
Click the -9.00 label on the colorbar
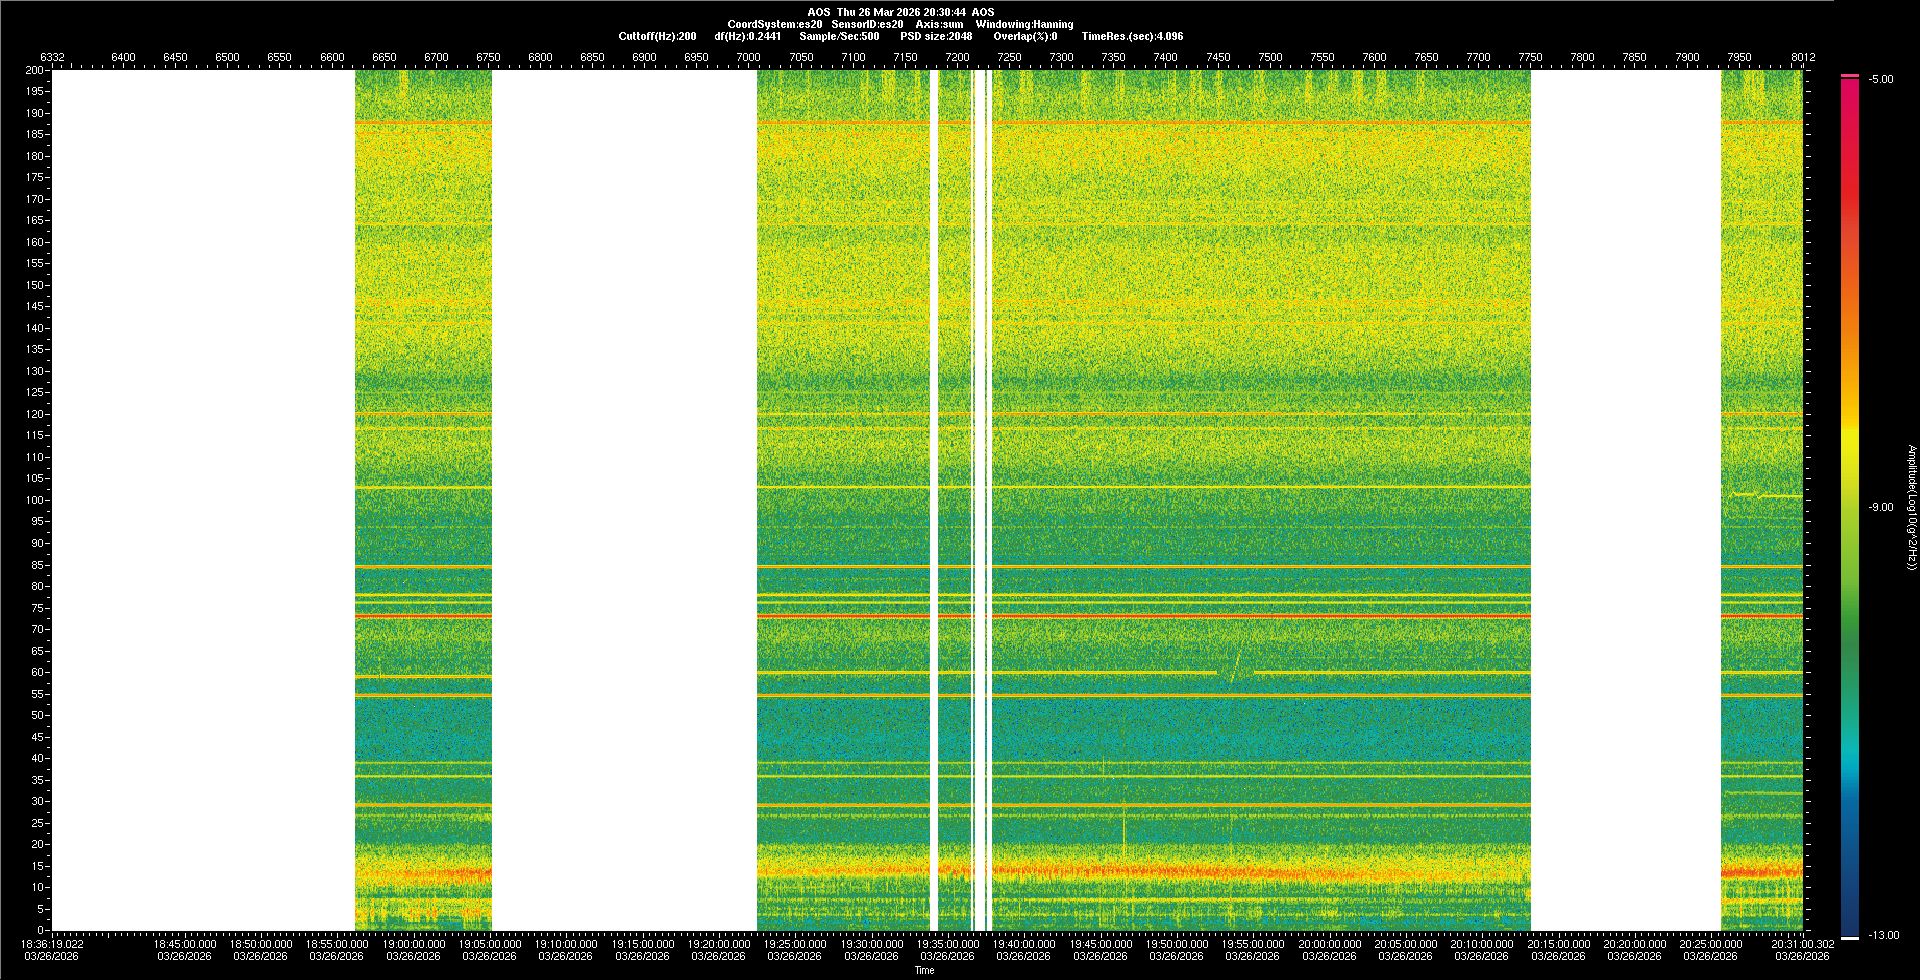tap(1880, 507)
